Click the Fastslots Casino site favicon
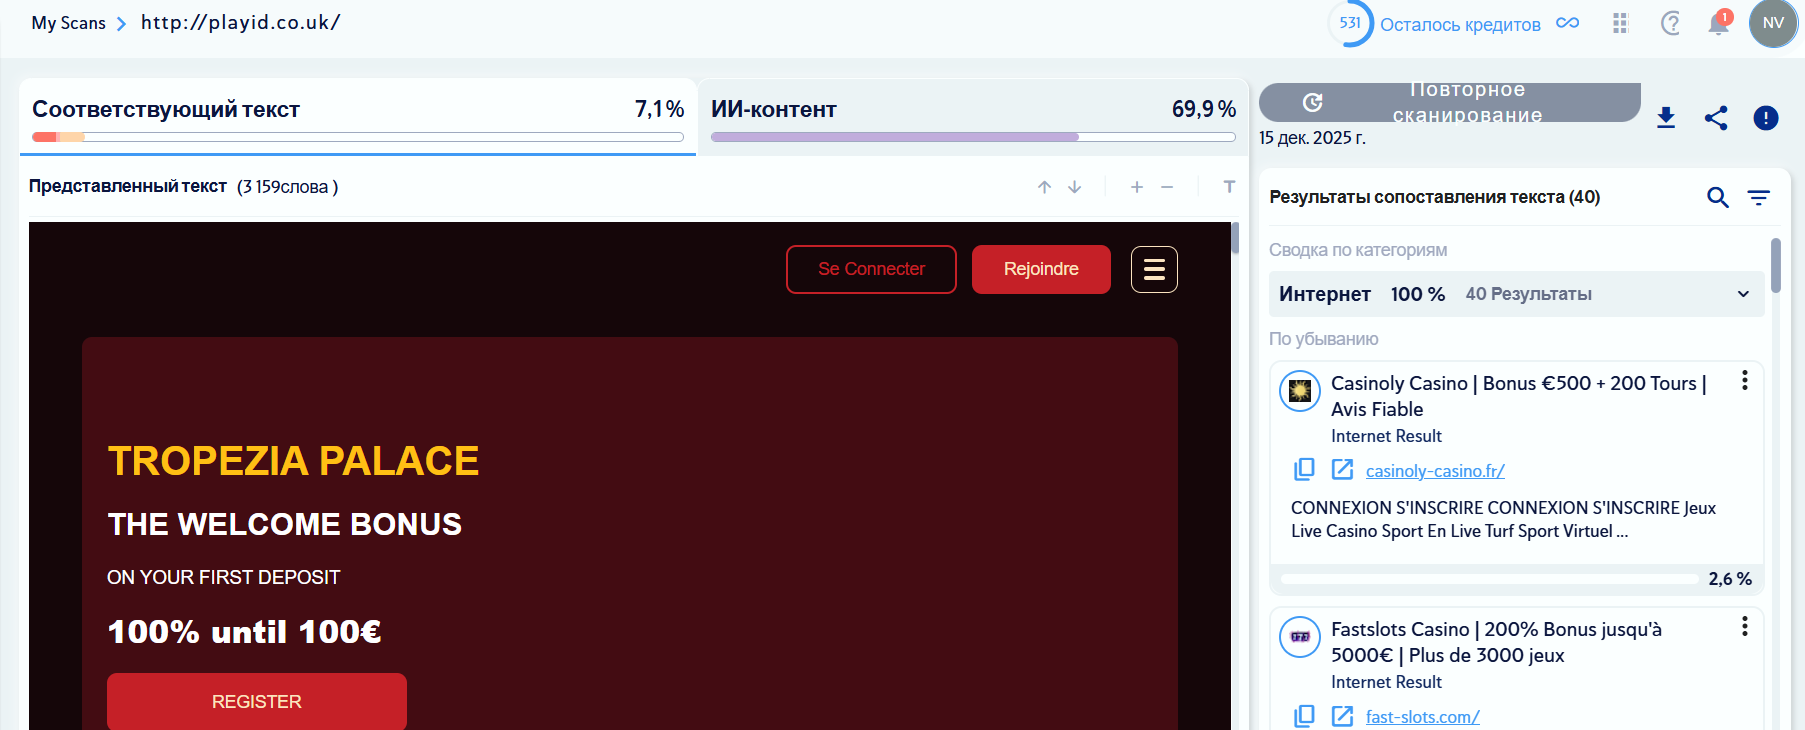This screenshot has width=1805, height=730. [x=1300, y=637]
